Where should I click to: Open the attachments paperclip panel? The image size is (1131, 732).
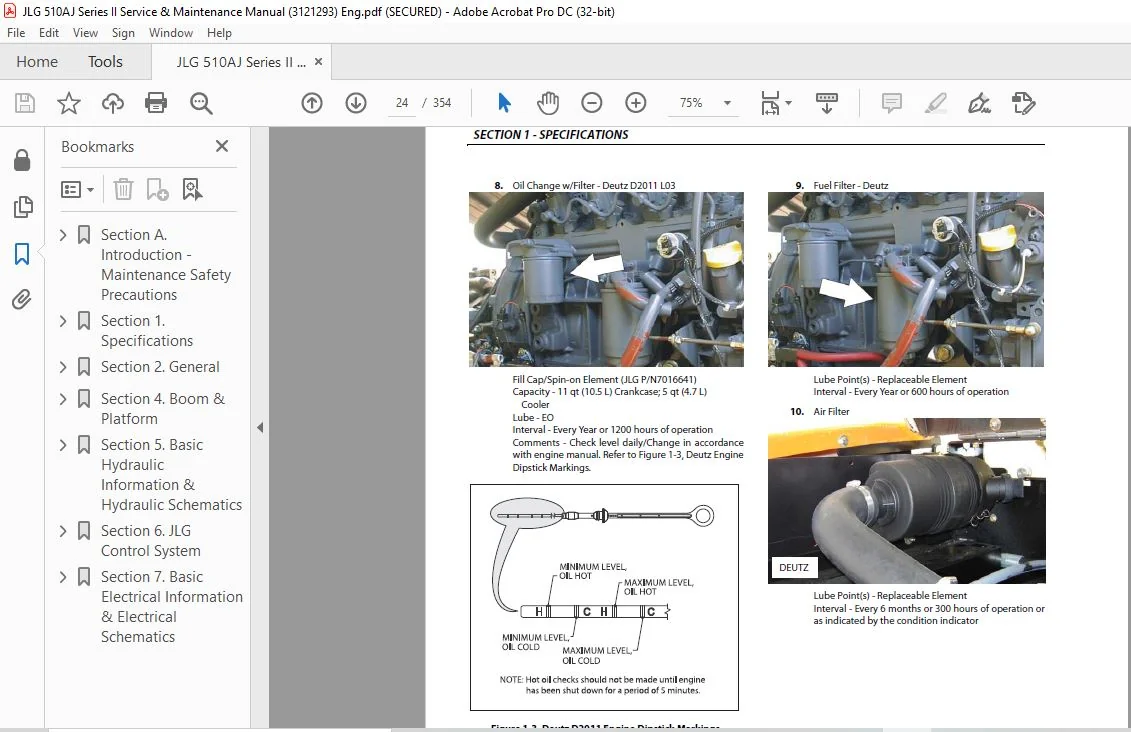pos(22,299)
